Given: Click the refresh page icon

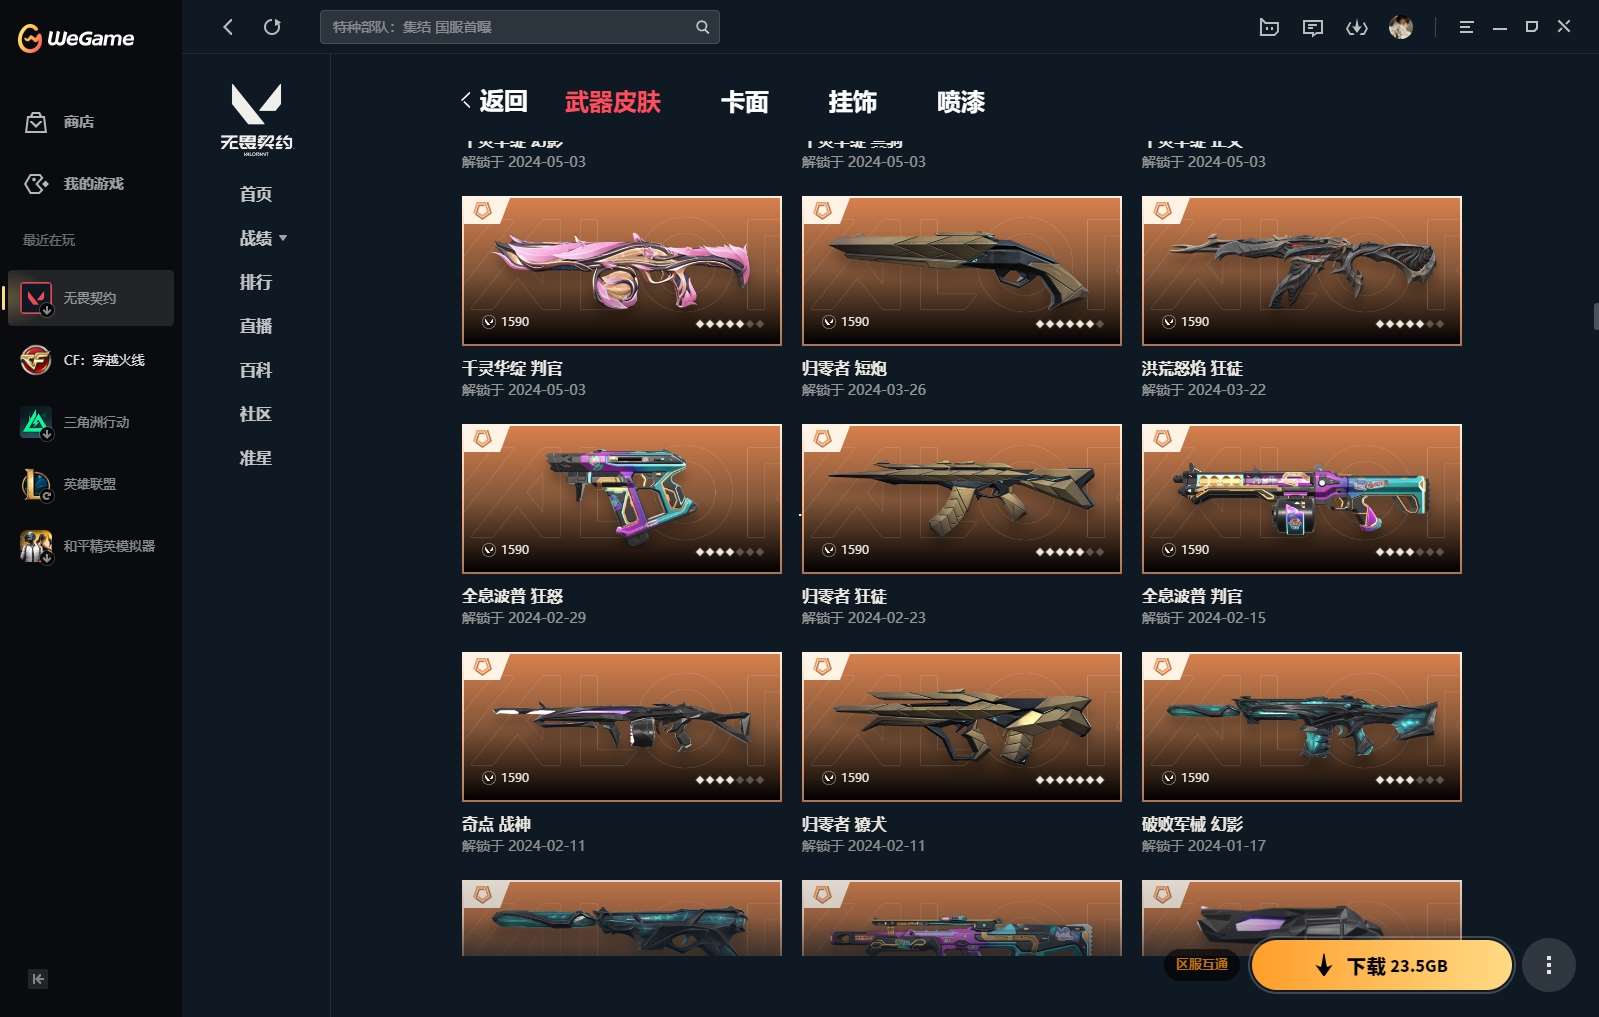Looking at the screenshot, I should coord(272,27).
